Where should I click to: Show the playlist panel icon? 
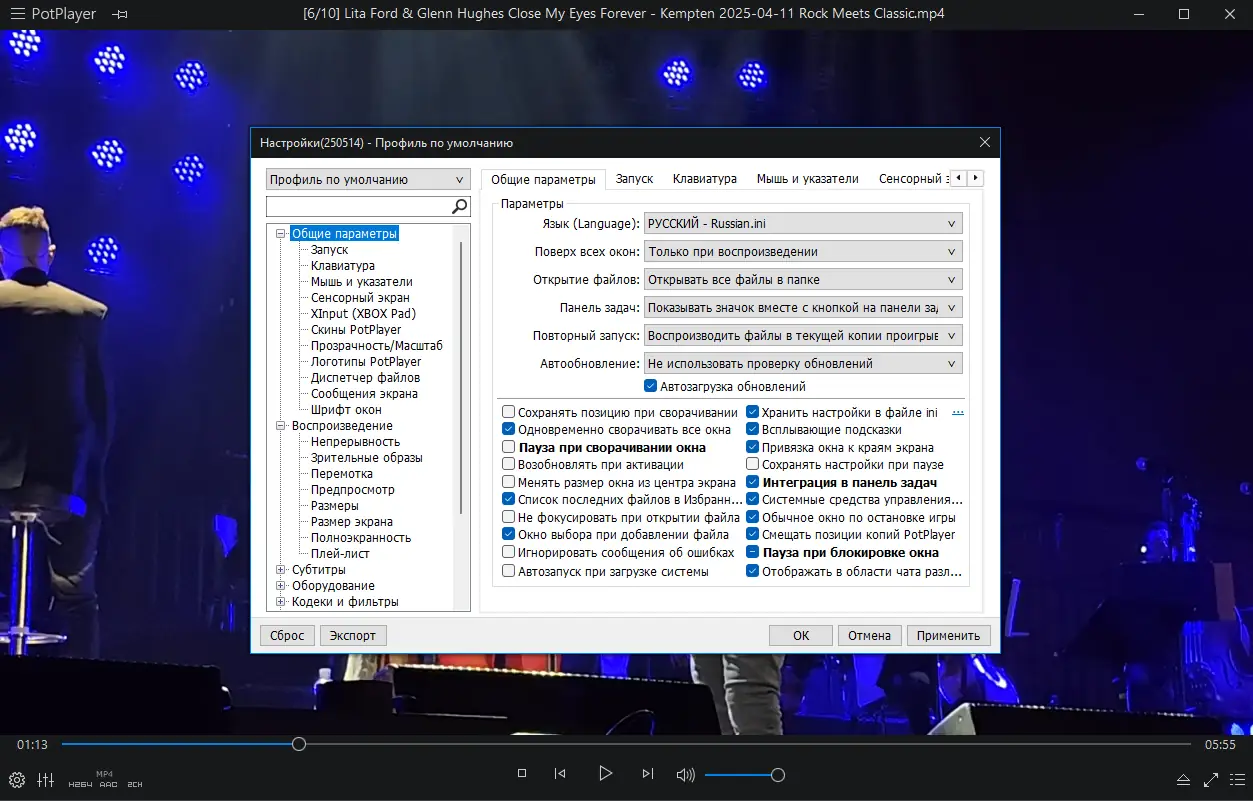click(x=1237, y=778)
